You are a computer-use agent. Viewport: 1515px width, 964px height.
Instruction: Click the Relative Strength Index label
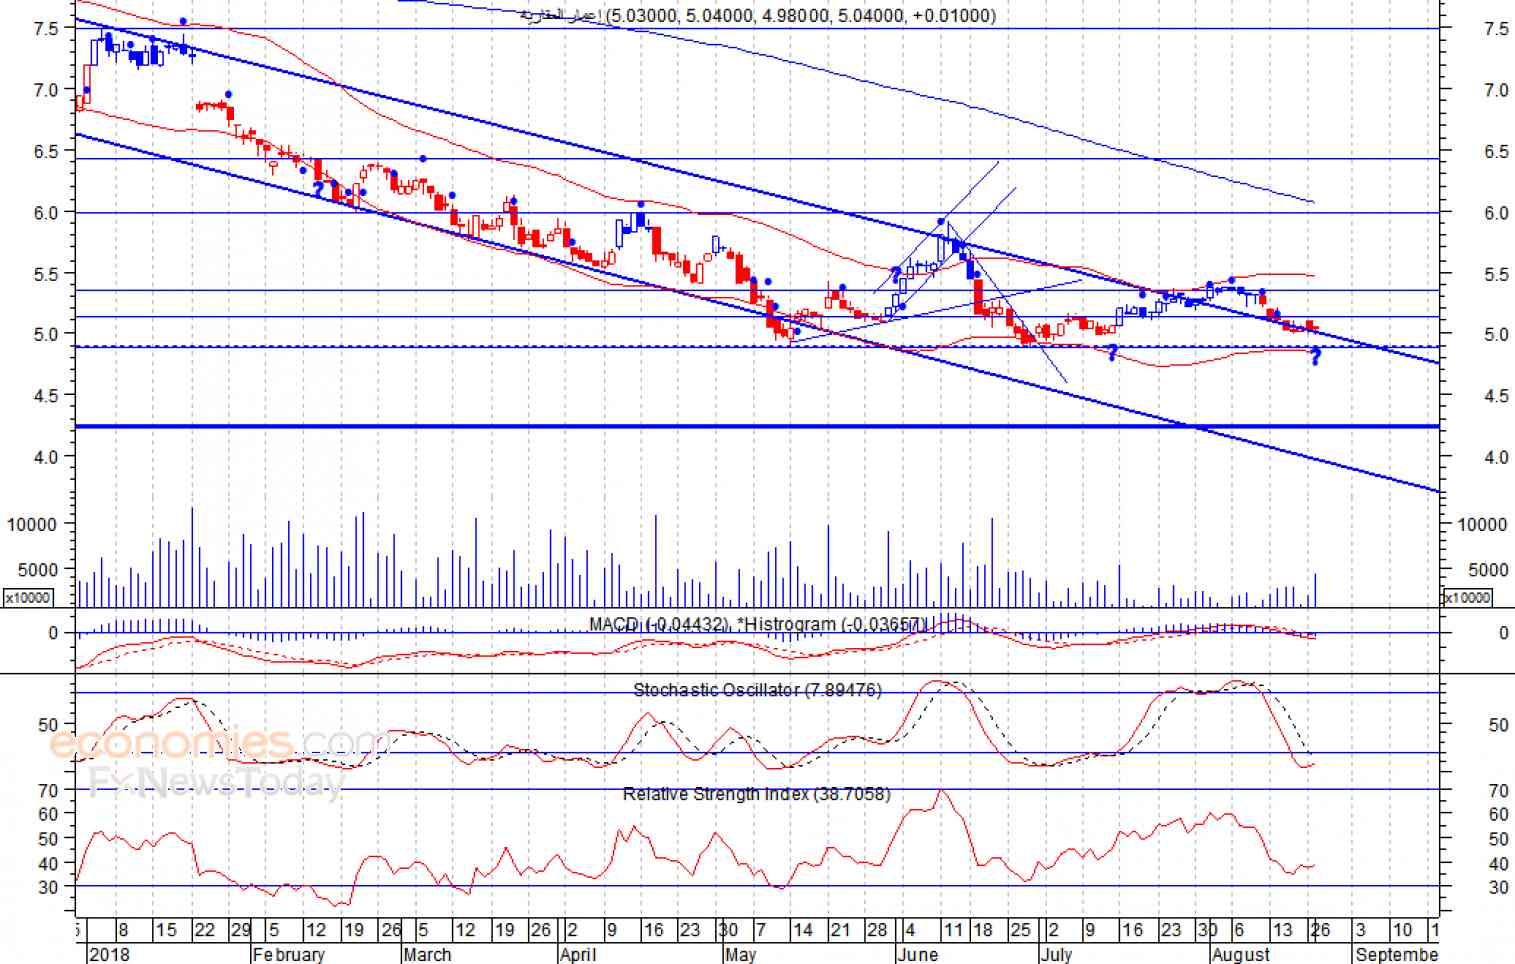pyautogui.click(x=756, y=794)
